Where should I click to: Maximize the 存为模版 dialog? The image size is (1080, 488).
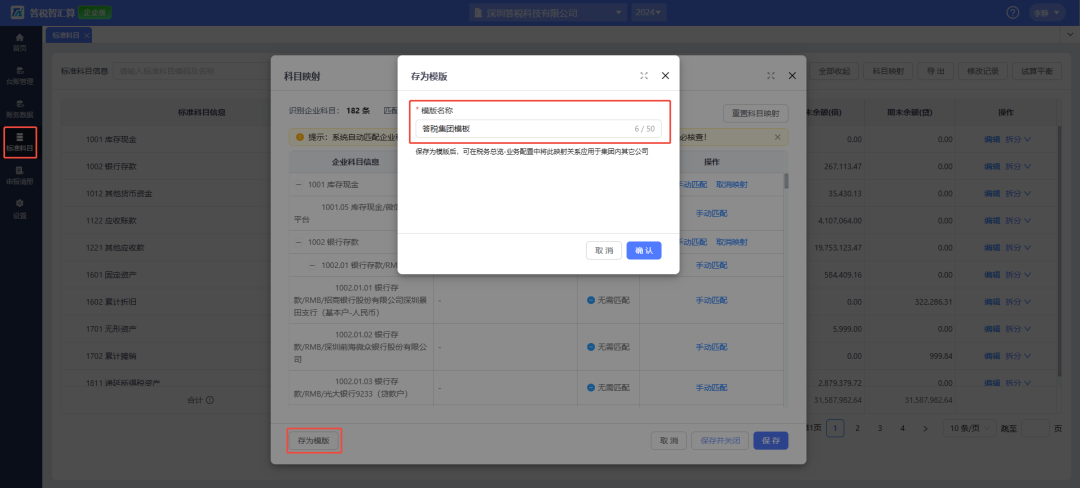coord(644,76)
